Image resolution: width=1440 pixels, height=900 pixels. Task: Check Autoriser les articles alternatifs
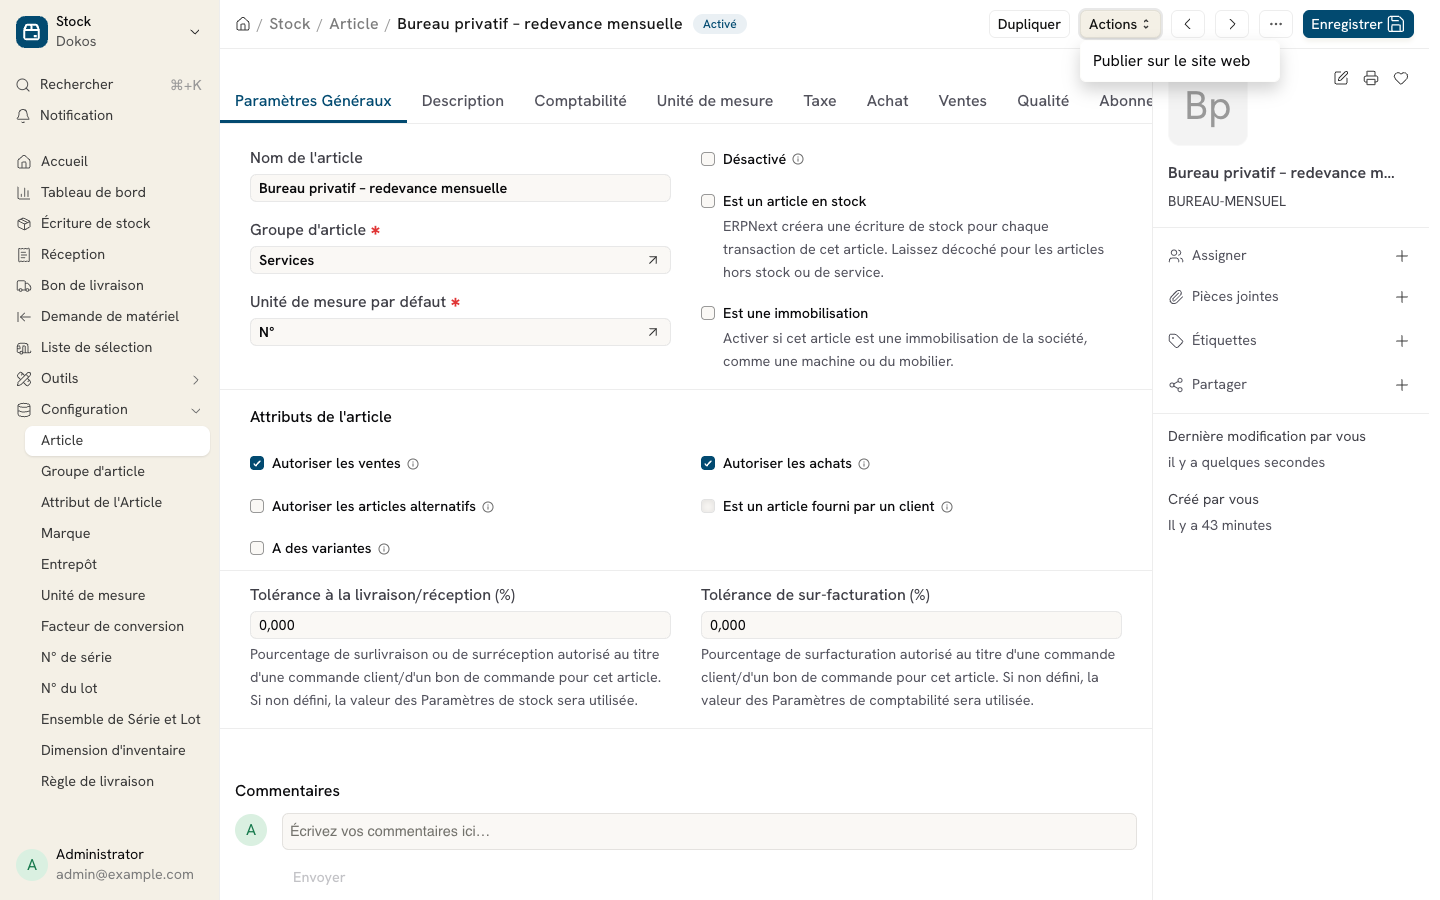pyautogui.click(x=257, y=506)
